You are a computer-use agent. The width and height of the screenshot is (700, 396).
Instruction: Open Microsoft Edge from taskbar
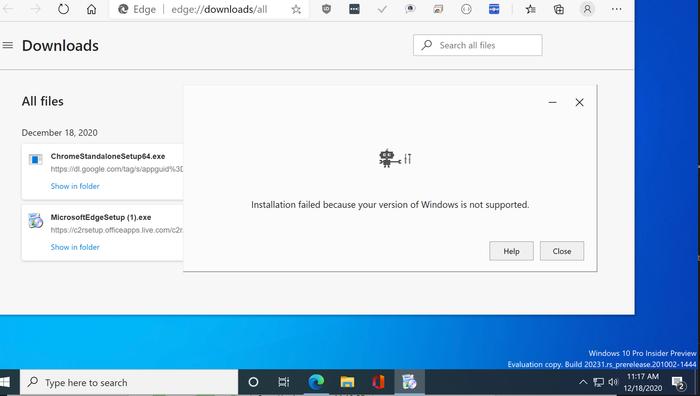[x=316, y=382]
